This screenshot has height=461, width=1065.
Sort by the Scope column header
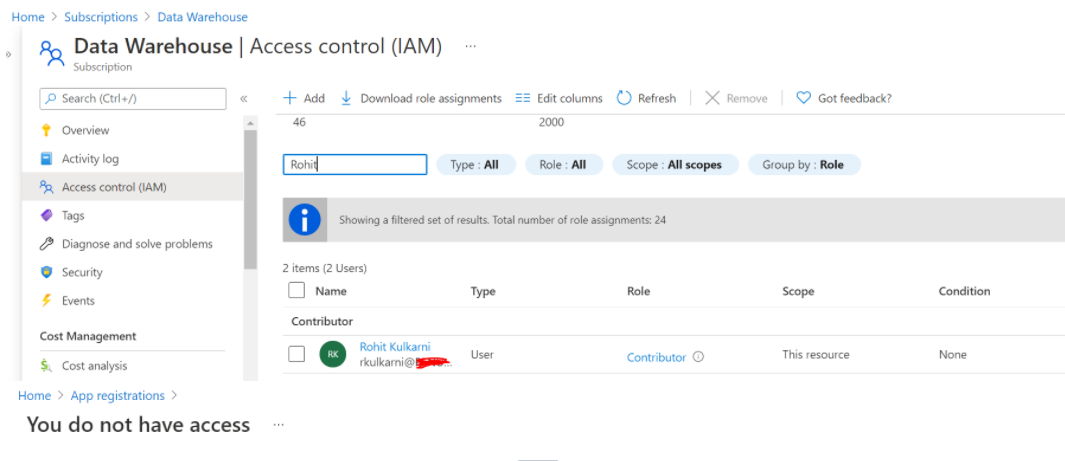pos(798,291)
